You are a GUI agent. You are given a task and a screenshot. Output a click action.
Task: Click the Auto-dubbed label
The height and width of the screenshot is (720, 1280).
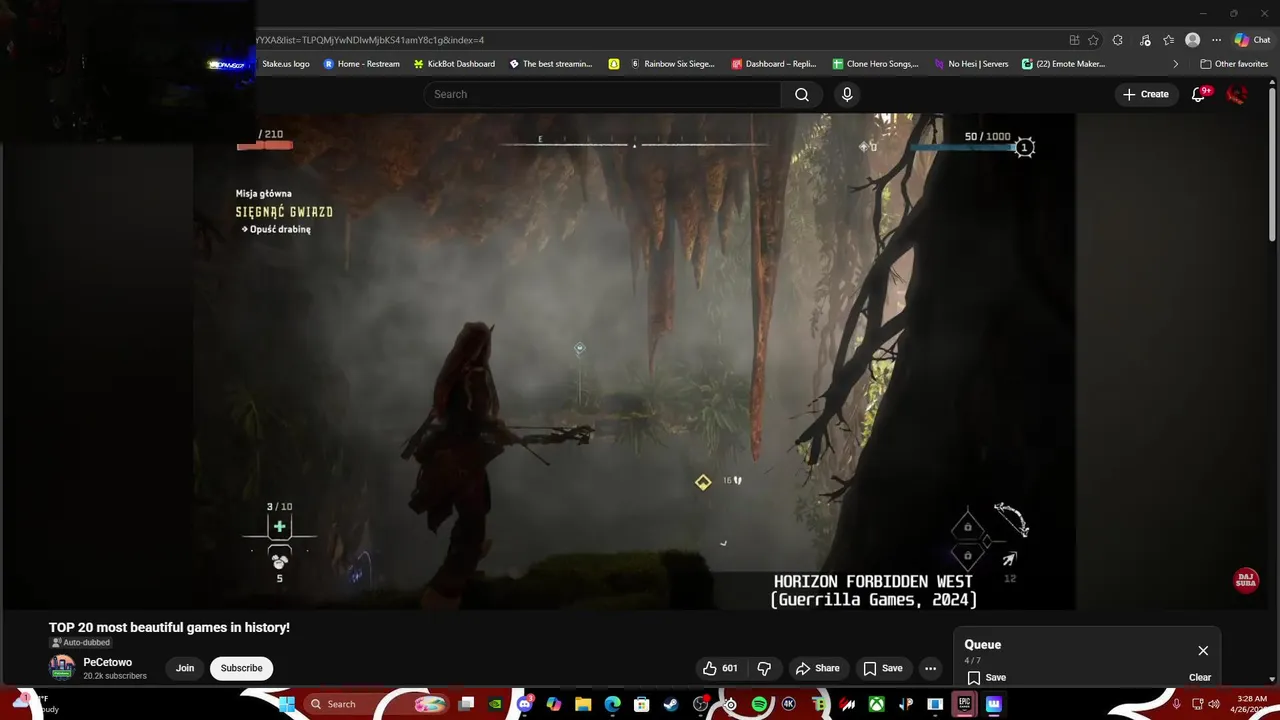click(x=81, y=642)
